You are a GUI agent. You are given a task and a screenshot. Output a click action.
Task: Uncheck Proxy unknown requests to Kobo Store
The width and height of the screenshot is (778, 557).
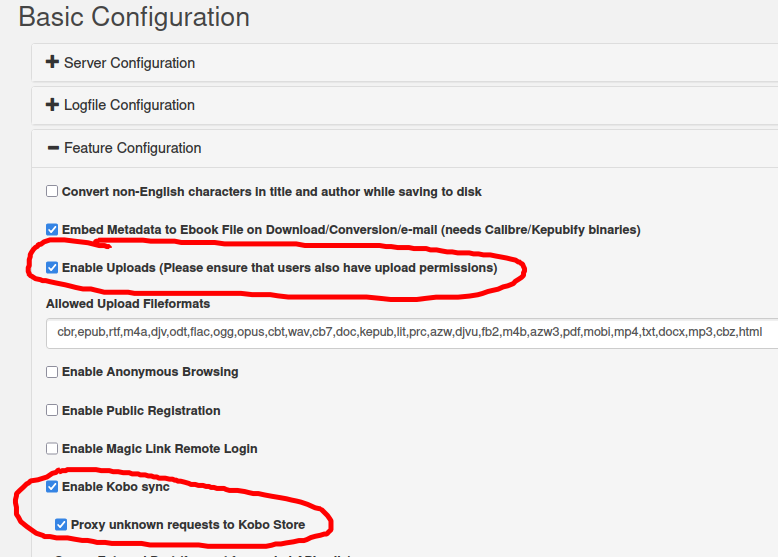61,524
